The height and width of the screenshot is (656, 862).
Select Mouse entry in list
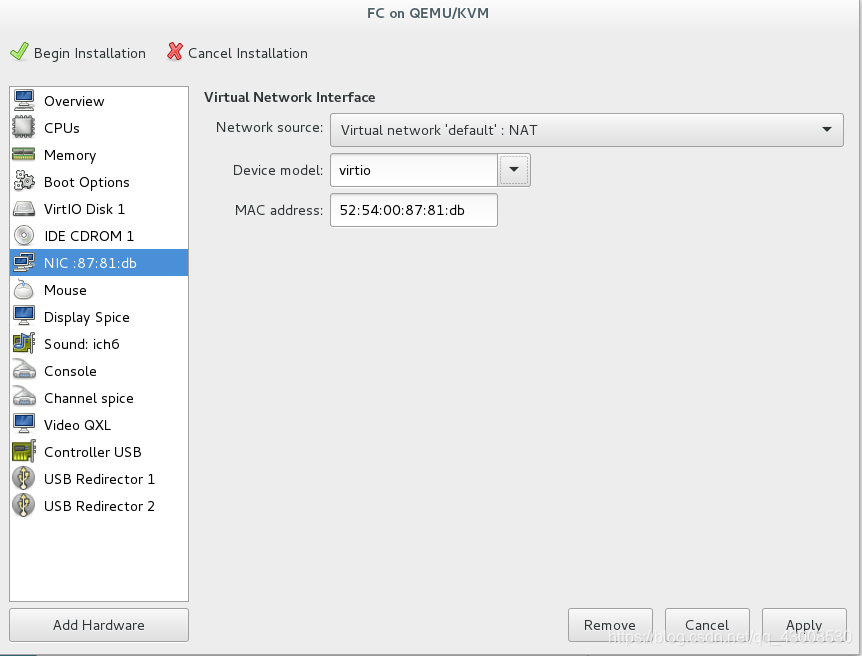click(x=99, y=289)
